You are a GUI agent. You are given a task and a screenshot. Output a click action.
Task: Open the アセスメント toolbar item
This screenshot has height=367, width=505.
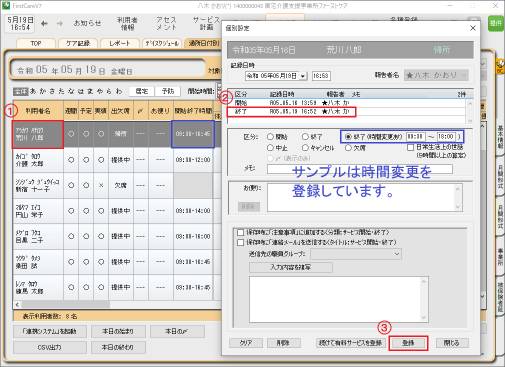pyautogui.click(x=166, y=23)
